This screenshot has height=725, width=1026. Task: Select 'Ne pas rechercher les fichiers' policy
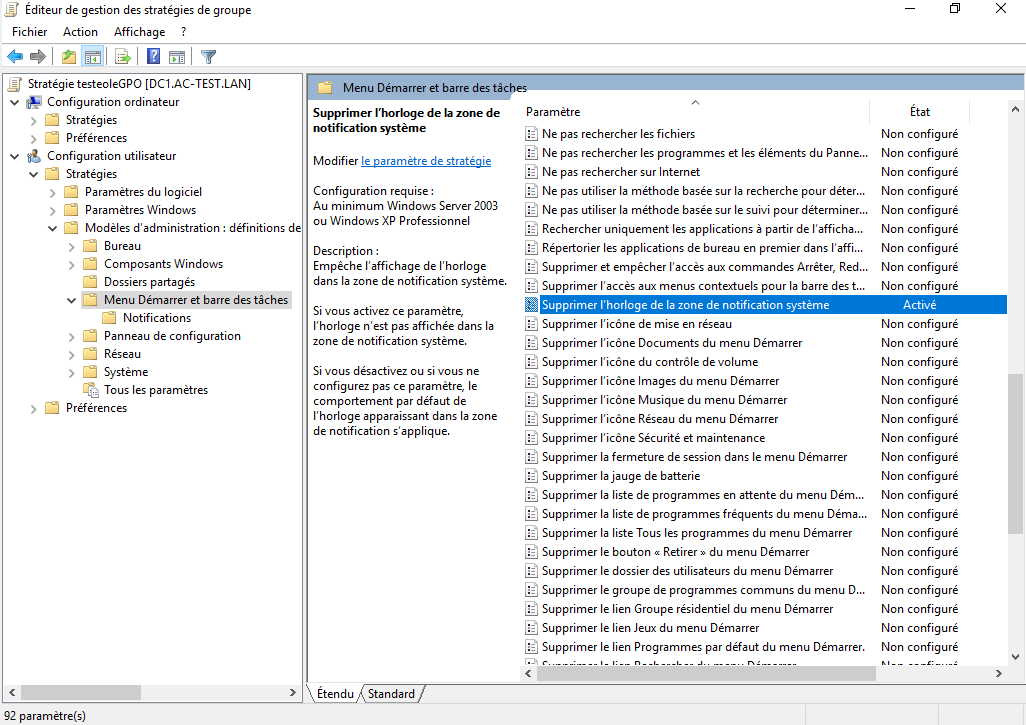[618, 133]
